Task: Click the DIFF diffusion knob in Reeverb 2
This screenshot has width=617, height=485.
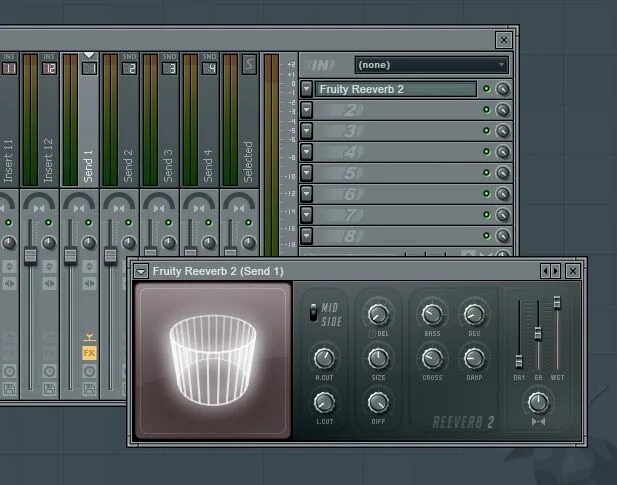Action: click(x=378, y=402)
